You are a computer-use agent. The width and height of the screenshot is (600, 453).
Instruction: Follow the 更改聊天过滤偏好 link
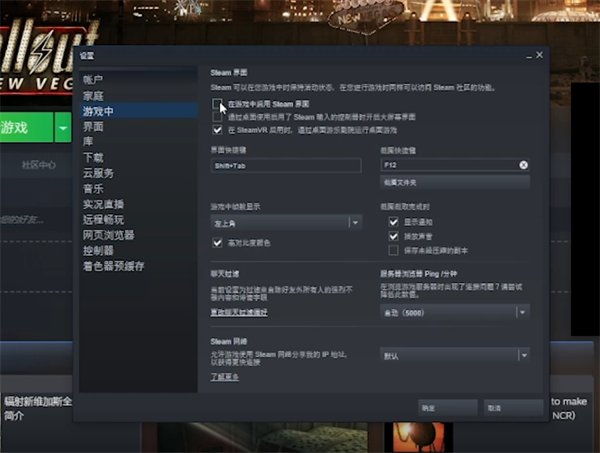[x=238, y=313]
